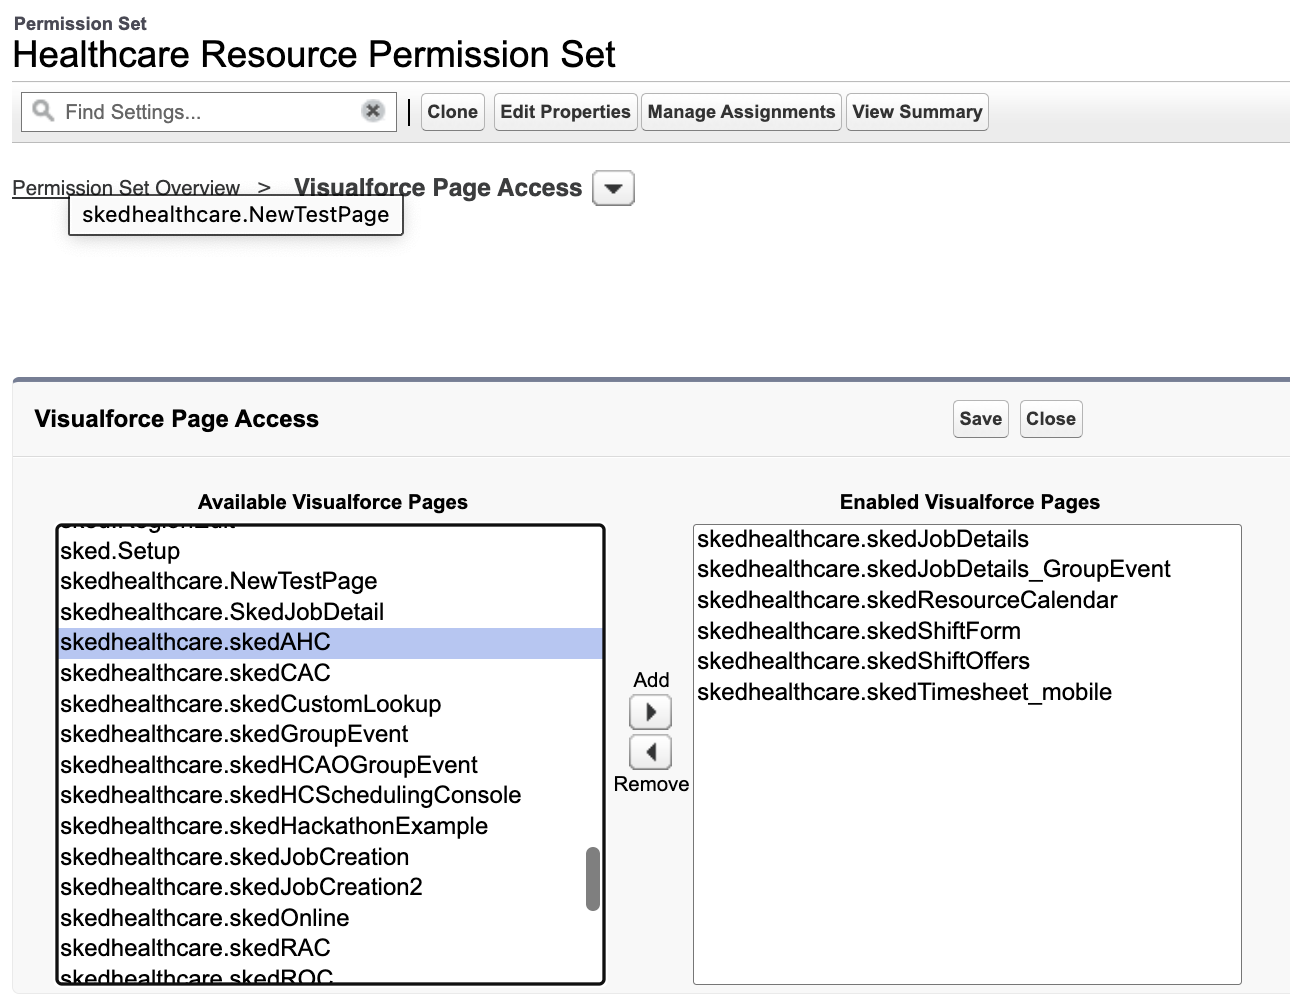The image size is (1290, 1004).
Task: Choose skedhealthcare.skedOnline in available list
Action: click(x=331, y=918)
